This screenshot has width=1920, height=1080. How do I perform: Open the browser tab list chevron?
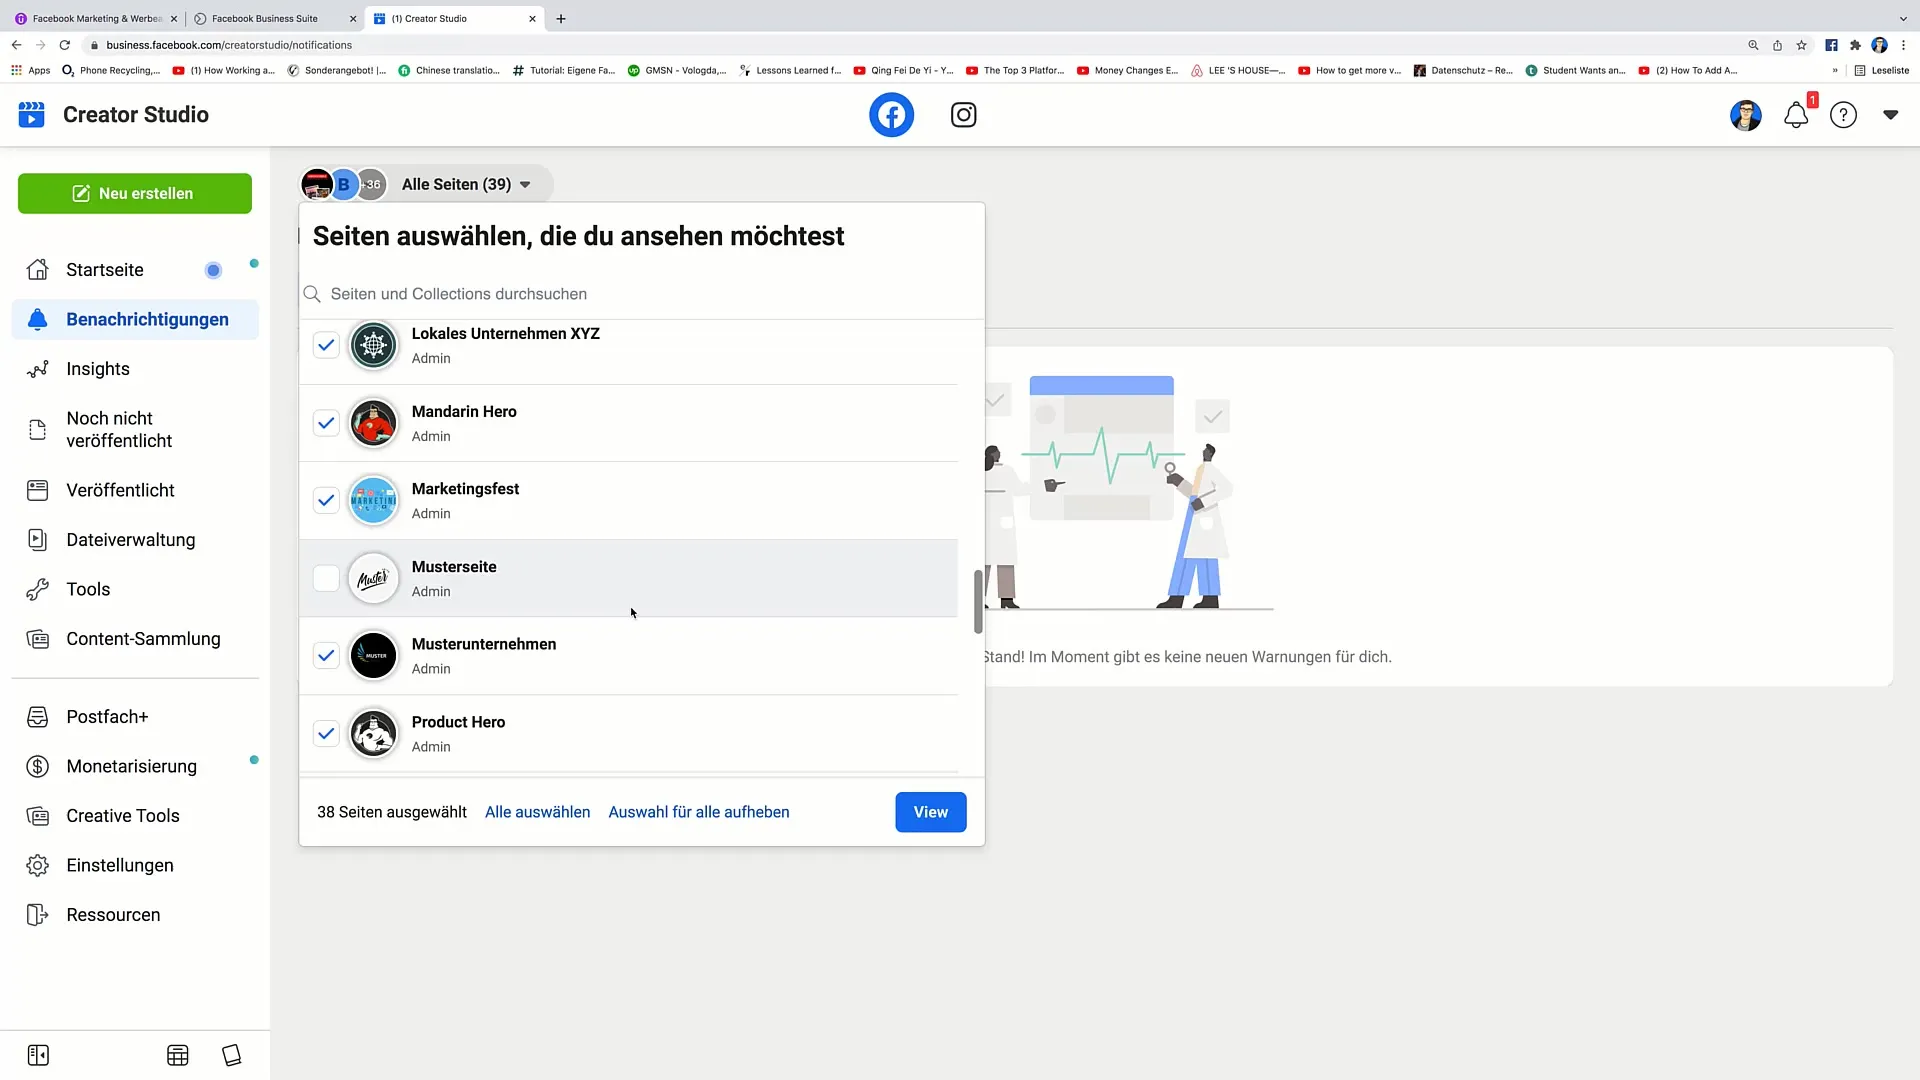(1902, 19)
